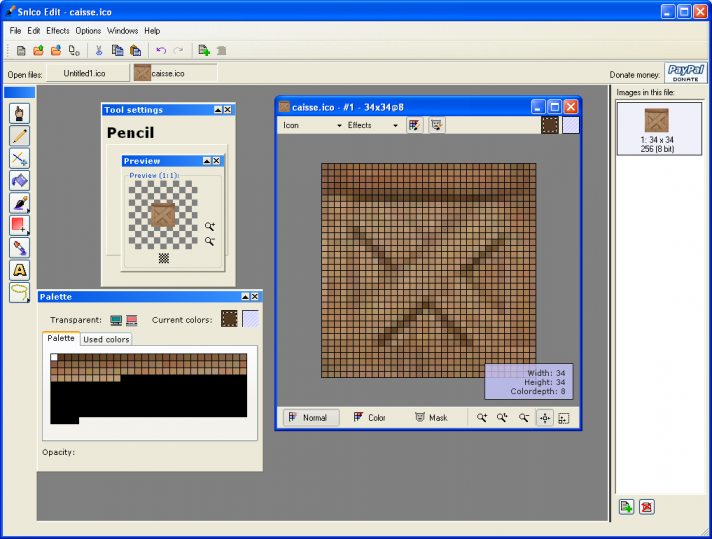
Task: Activate the Color picker eyedropper tool
Action: (x=19, y=247)
